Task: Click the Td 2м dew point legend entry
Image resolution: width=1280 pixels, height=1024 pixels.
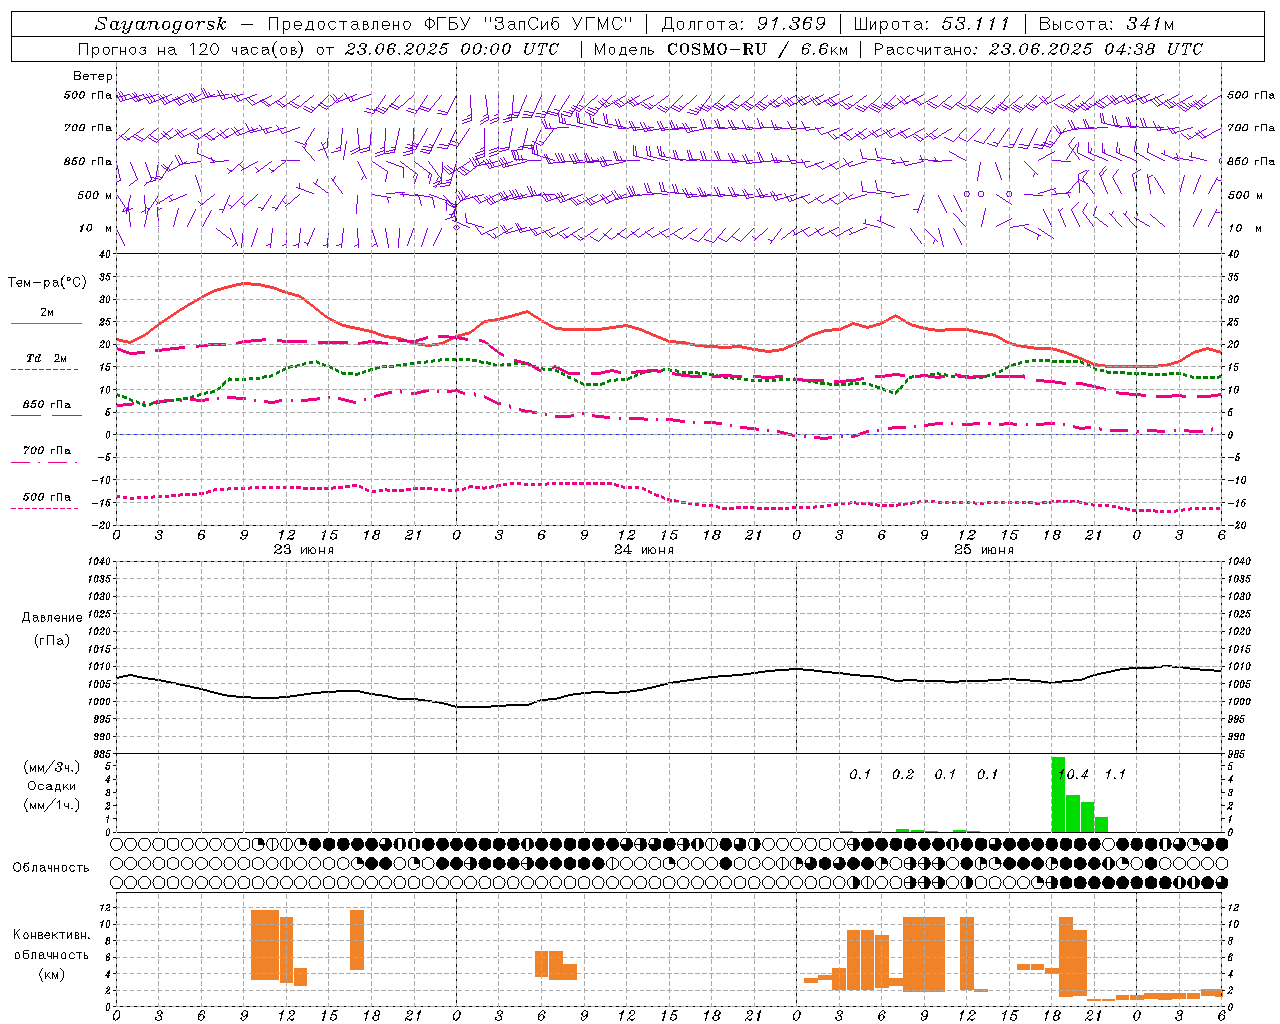Action: (x=46, y=358)
